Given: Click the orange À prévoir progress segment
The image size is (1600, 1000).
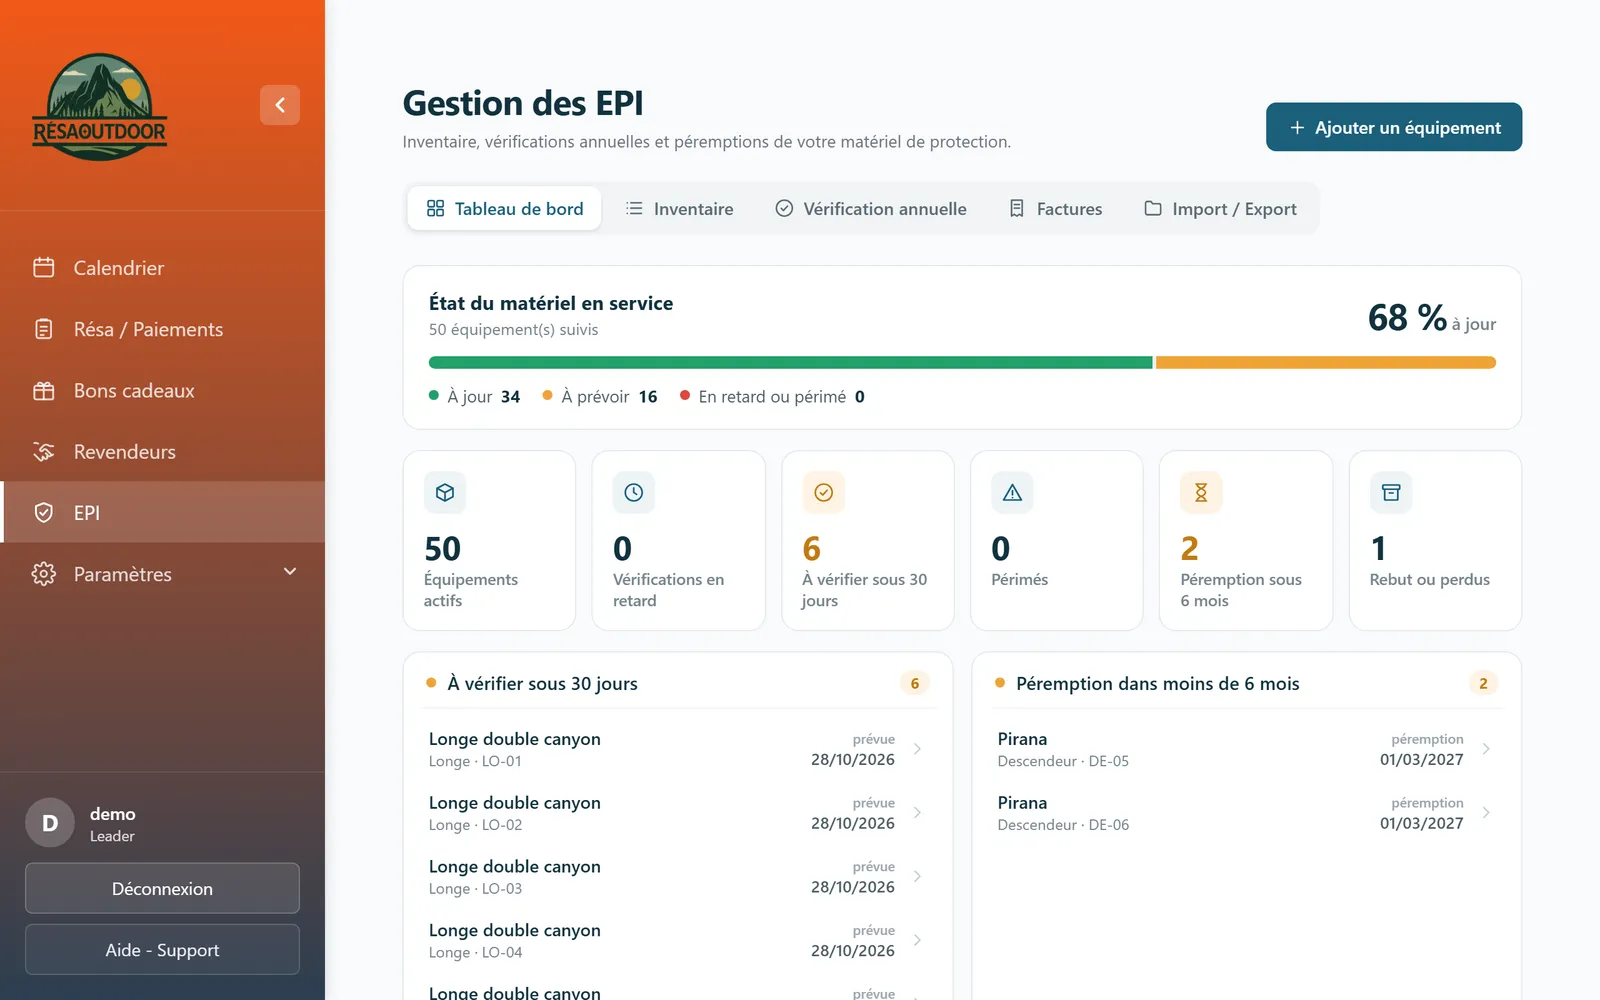Looking at the screenshot, I should [1326, 363].
